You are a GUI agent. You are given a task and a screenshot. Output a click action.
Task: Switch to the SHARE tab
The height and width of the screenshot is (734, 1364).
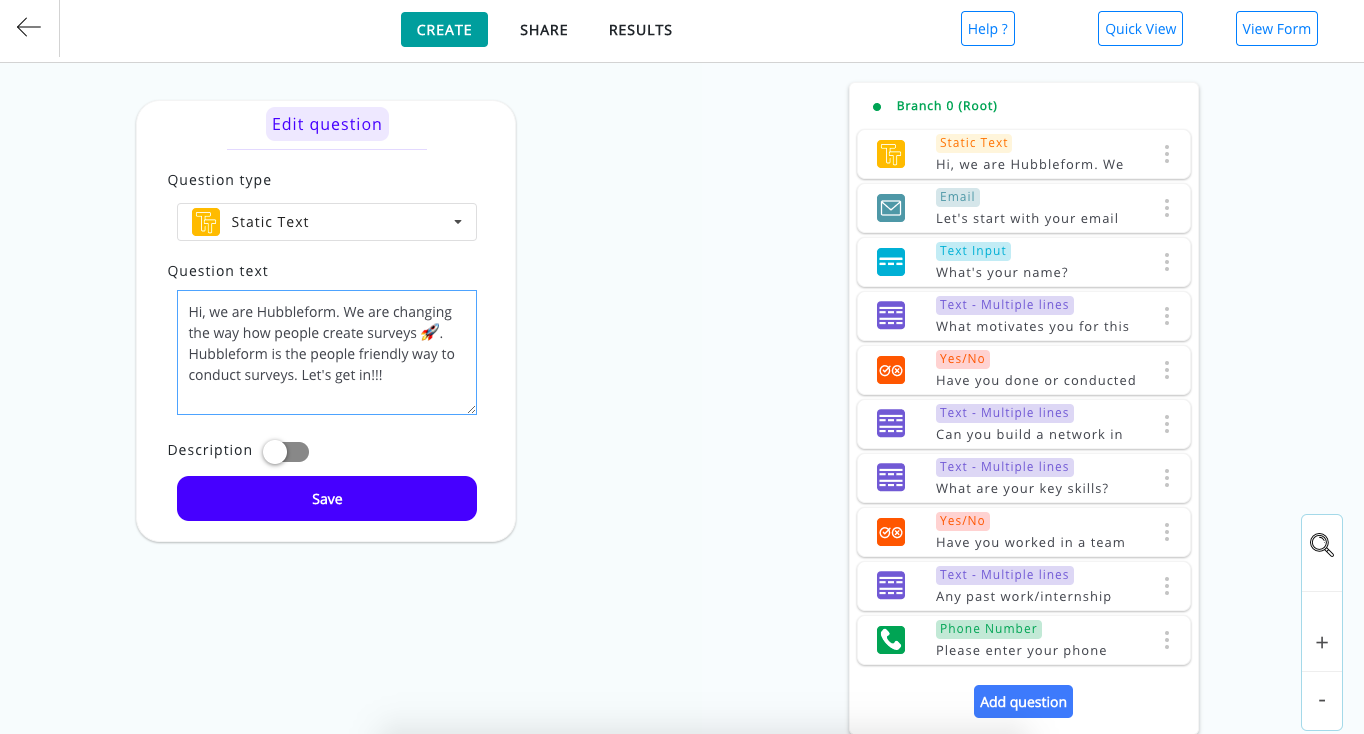coord(544,30)
